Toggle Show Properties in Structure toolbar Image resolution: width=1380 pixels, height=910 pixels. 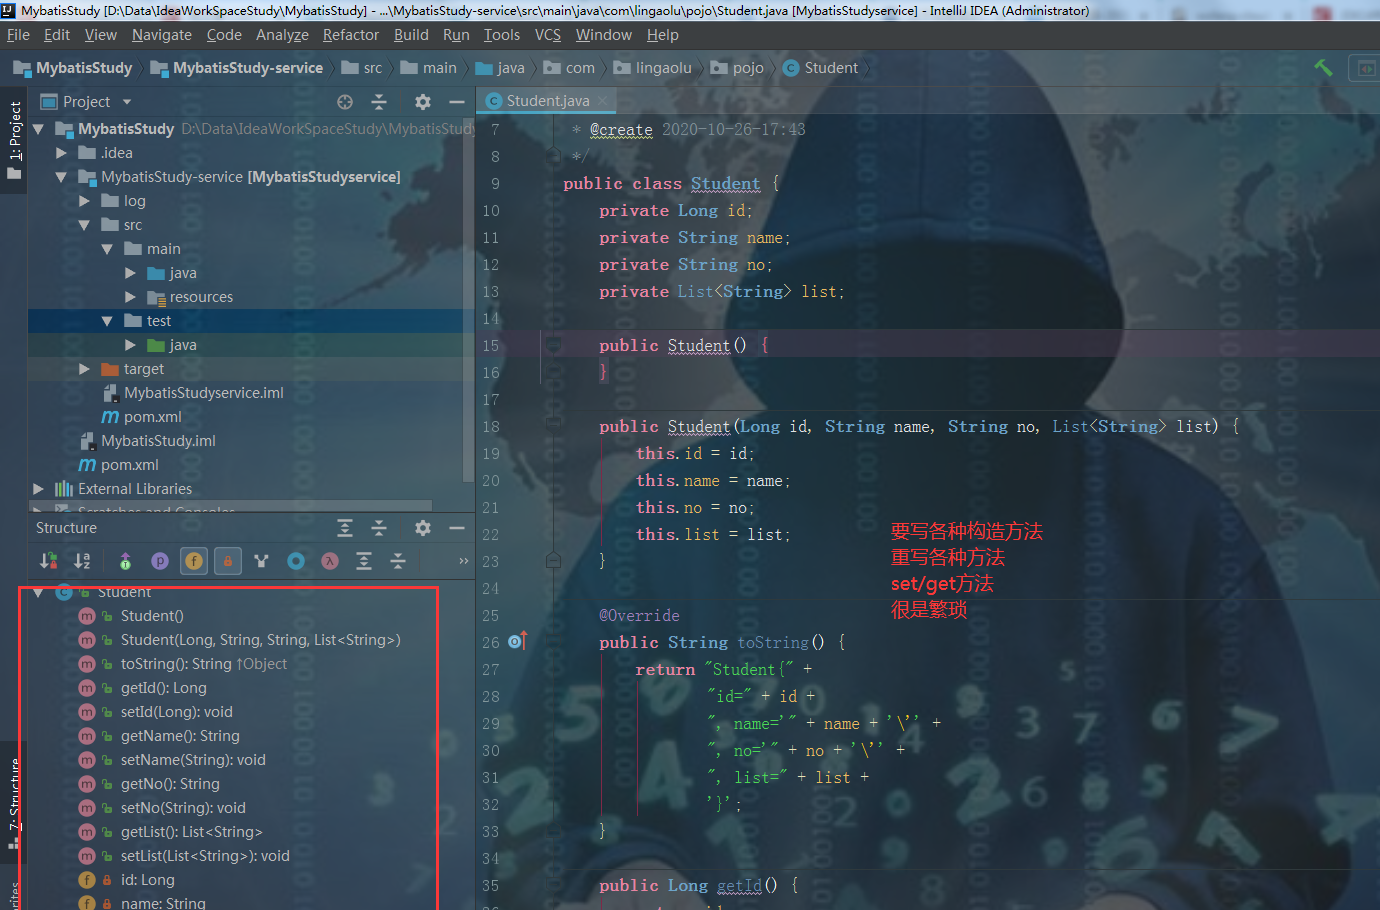[x=159, y=561]
